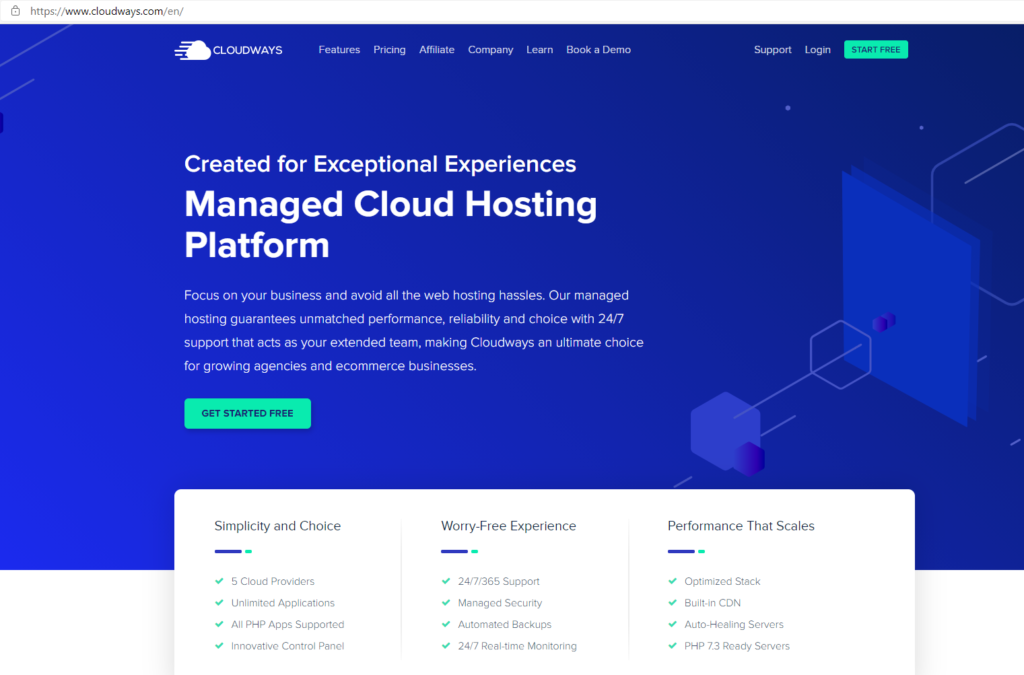The width and height of the screenshot is (1024, 675).
Task: Click checkmark beside Auto-Healing Servers
Action: click(x=673, y=624)
